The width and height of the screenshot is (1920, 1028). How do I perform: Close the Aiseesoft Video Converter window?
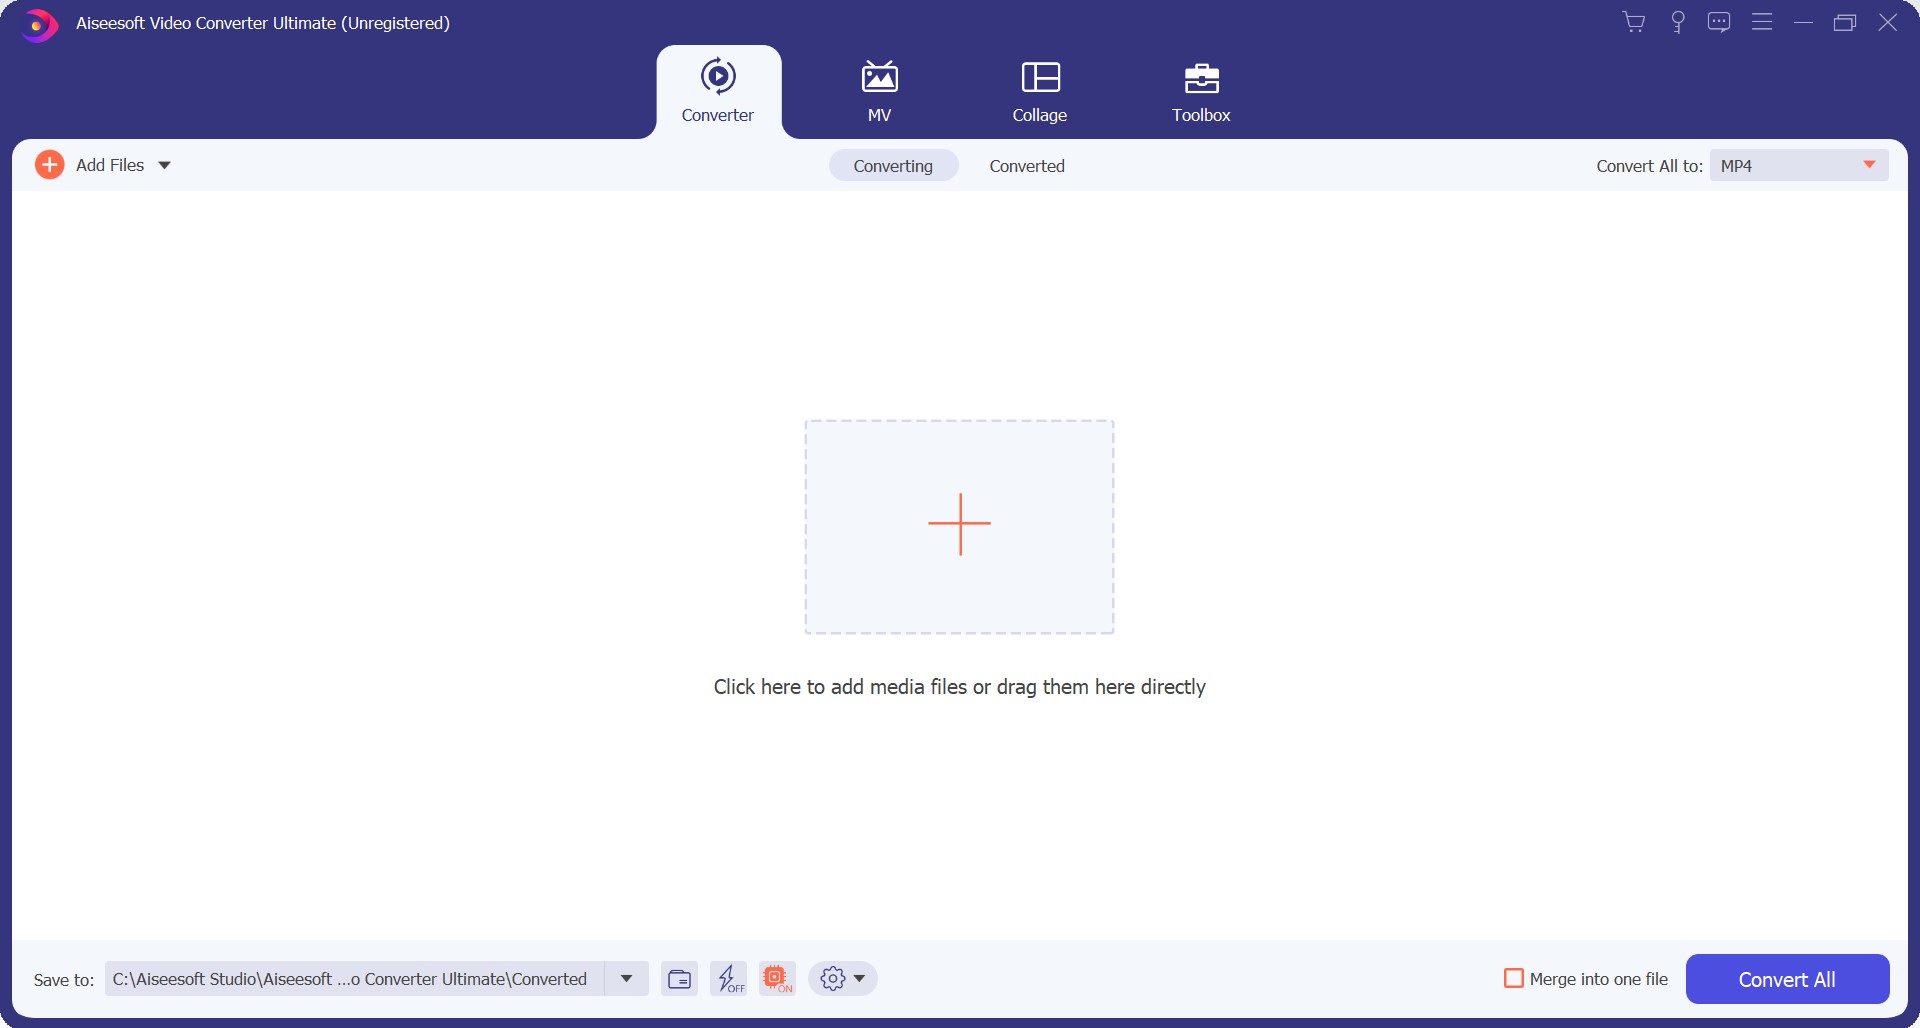coord(1887,22)
